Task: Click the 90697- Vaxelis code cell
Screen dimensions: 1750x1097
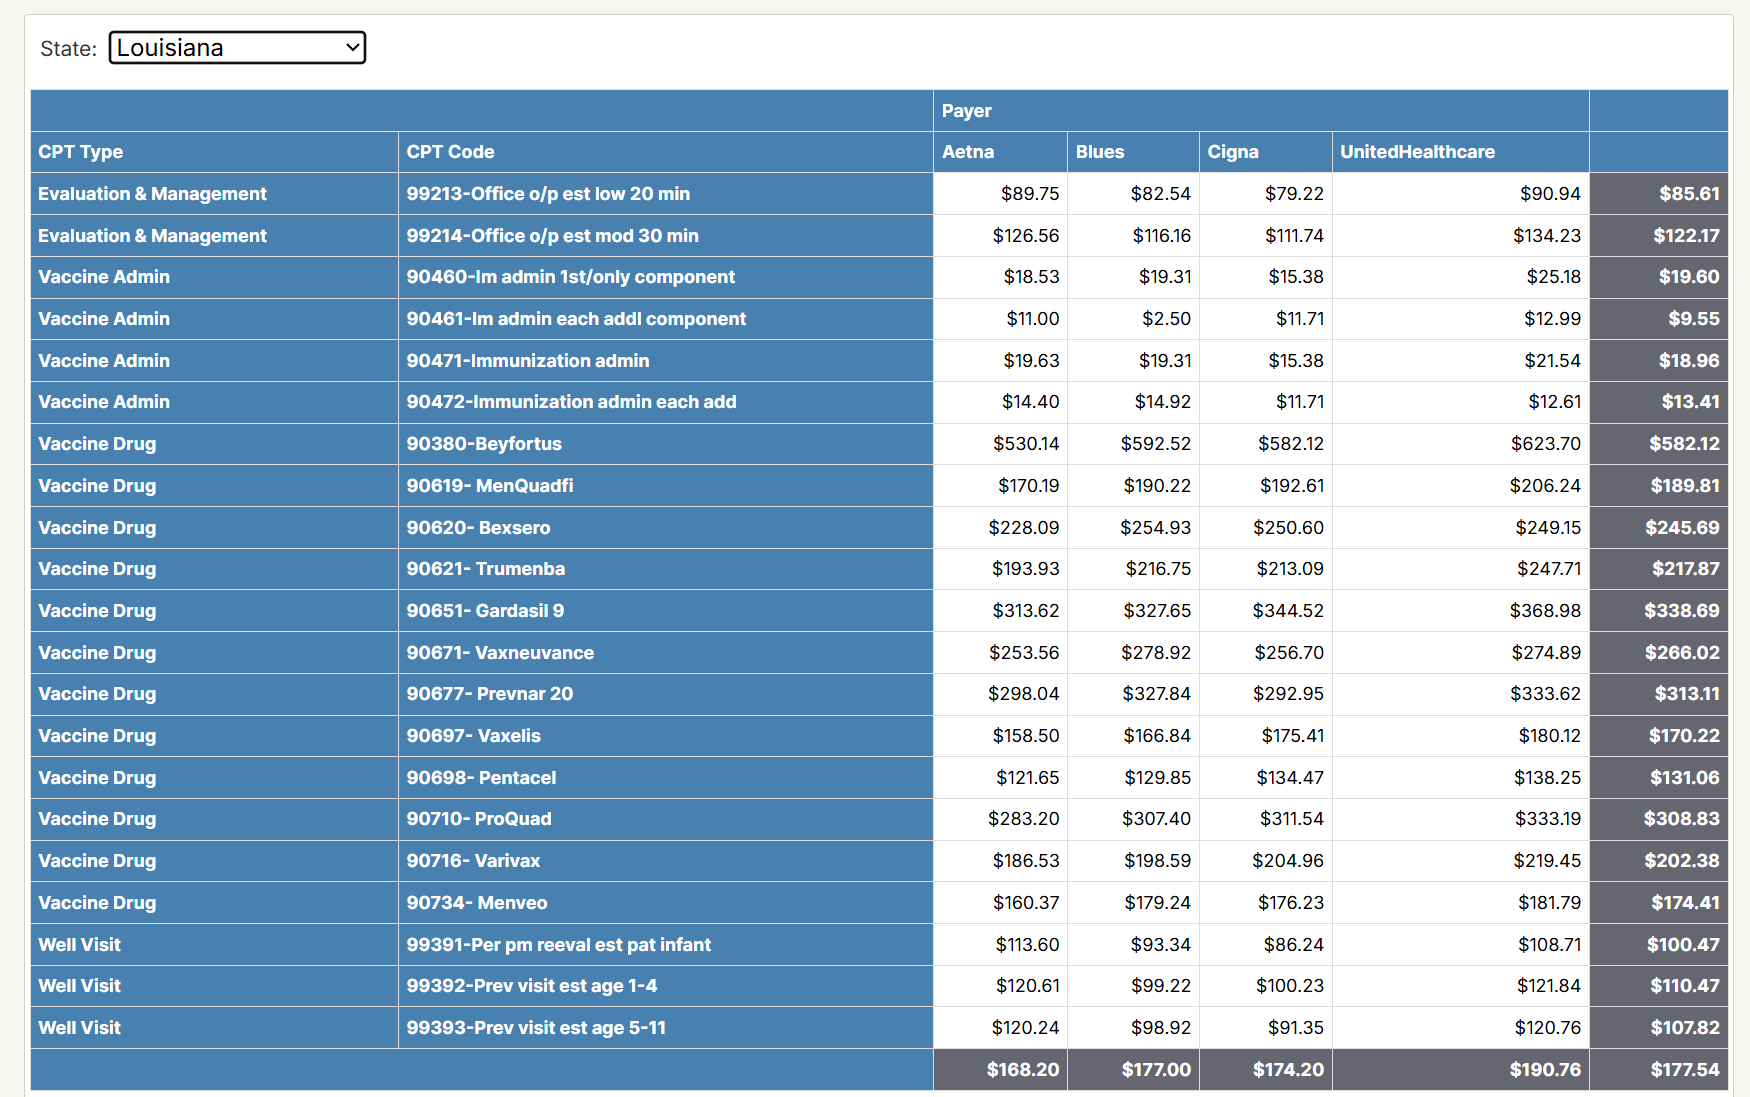Action: point(666,736)
